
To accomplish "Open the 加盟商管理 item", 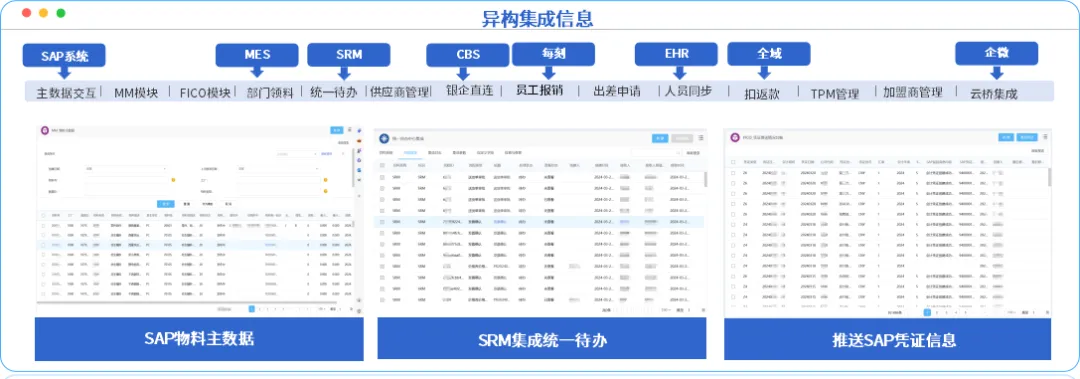I will (913, 92).
